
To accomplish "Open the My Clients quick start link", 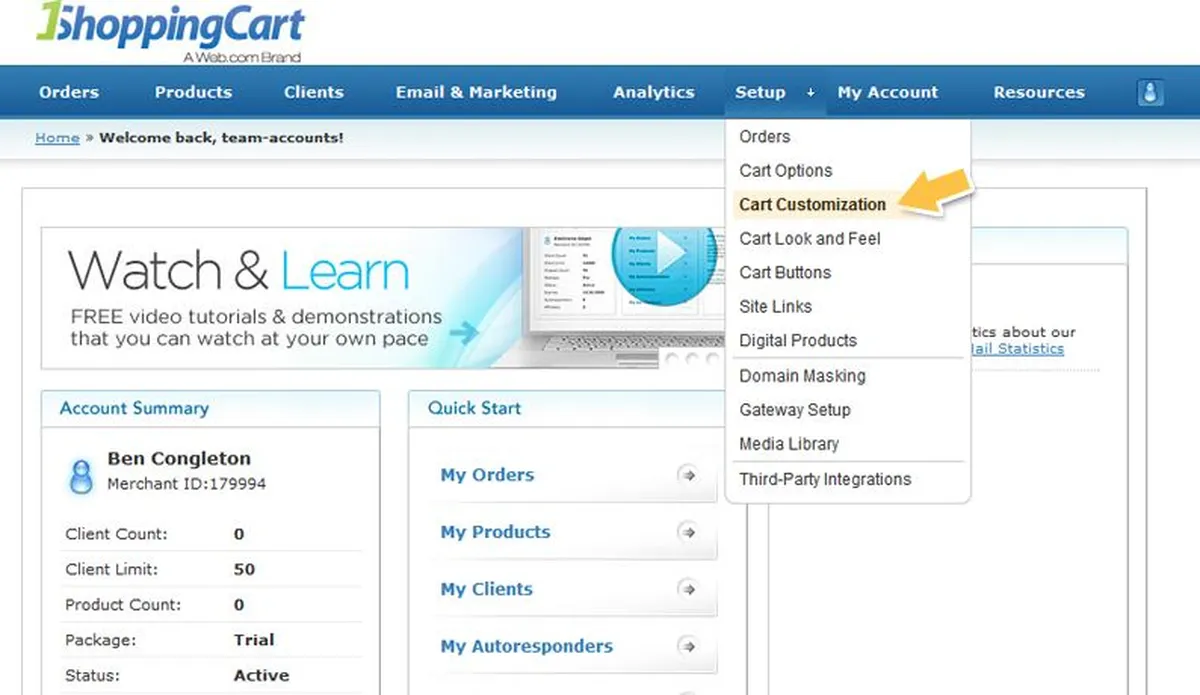I will click(486, 589).
